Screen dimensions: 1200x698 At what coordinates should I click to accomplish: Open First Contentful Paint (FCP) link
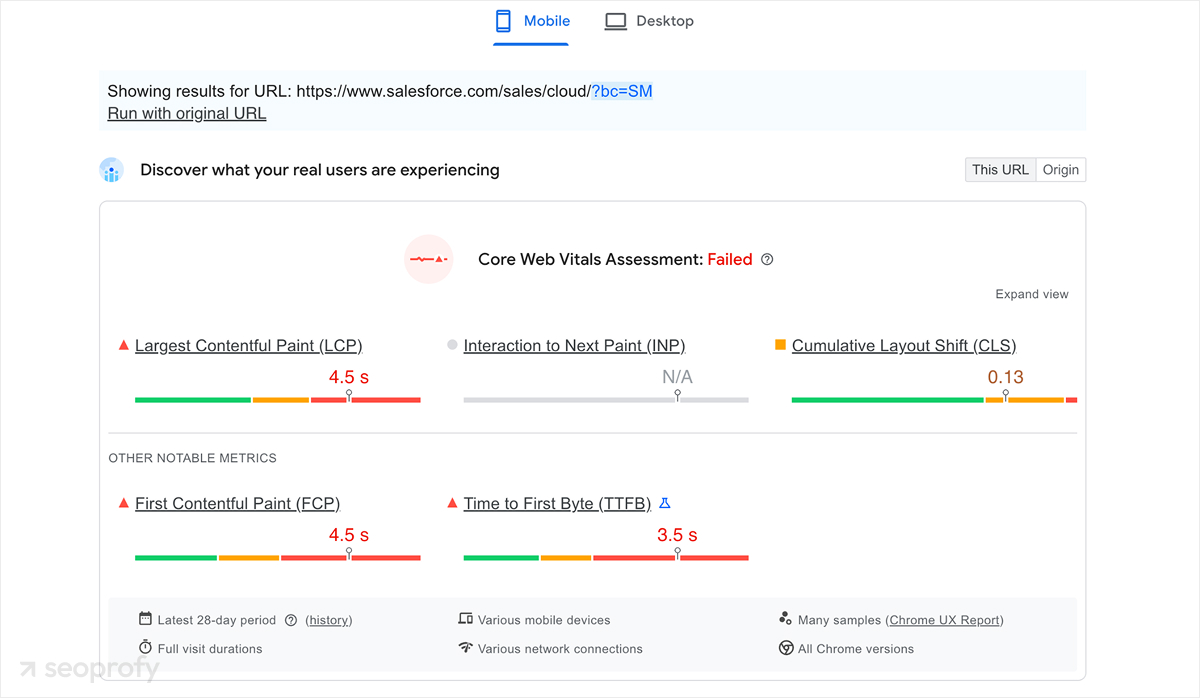237,504
